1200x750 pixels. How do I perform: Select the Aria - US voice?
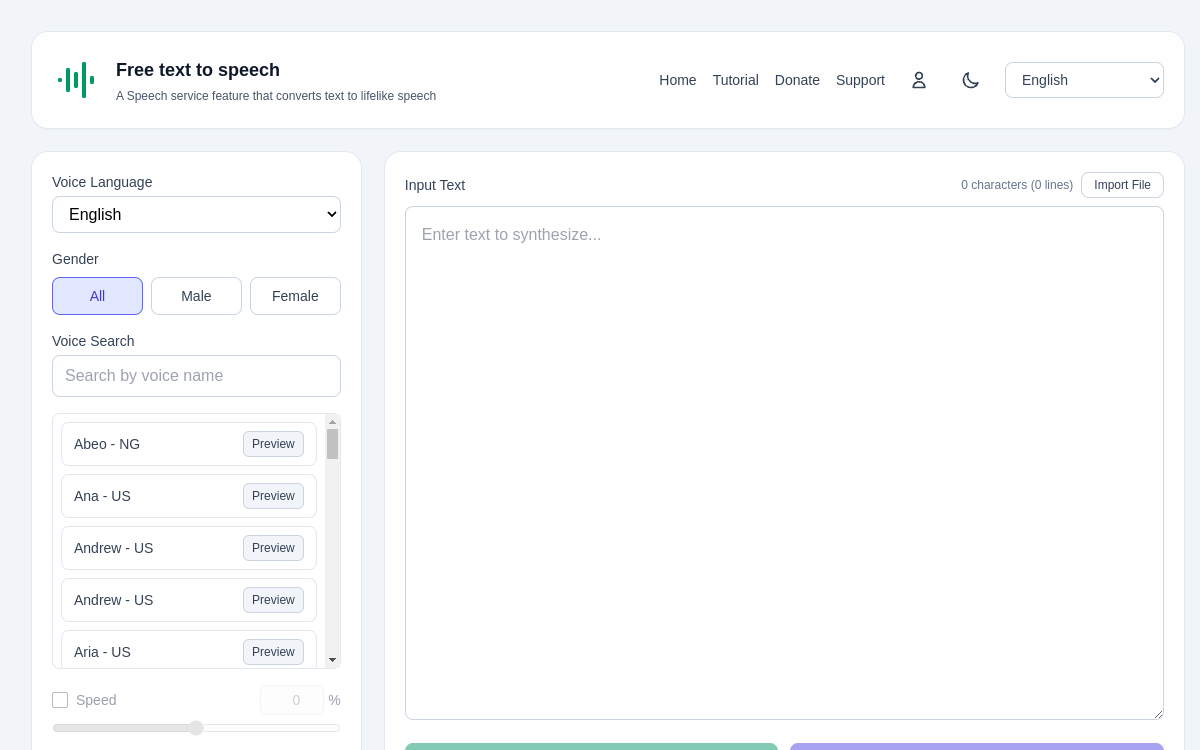pyautogui.click(x=189, y=650)
